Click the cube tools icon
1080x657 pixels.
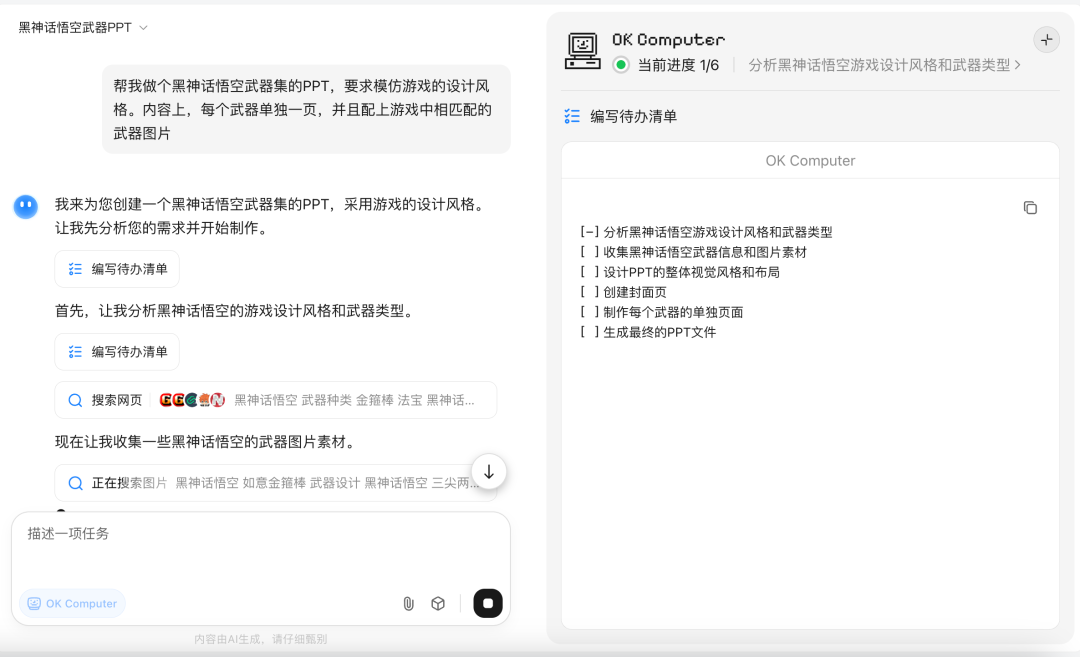(438, 603)
